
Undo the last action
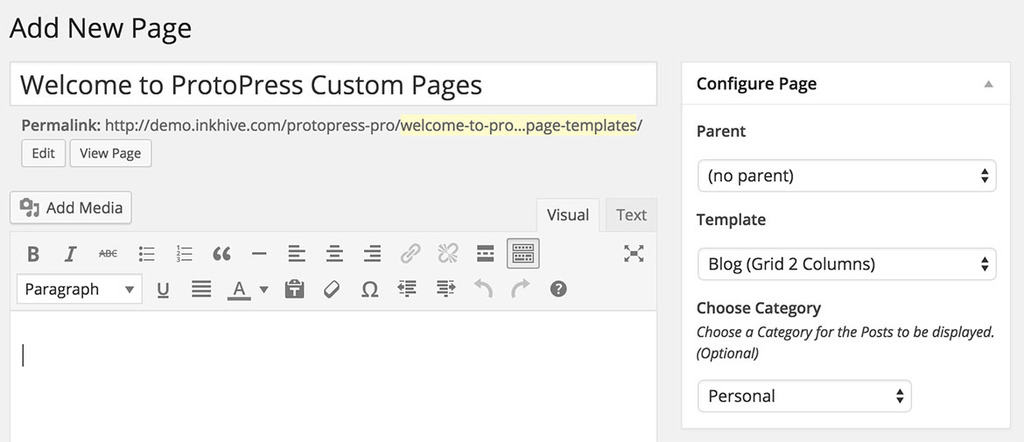click(x=483, y=289)
